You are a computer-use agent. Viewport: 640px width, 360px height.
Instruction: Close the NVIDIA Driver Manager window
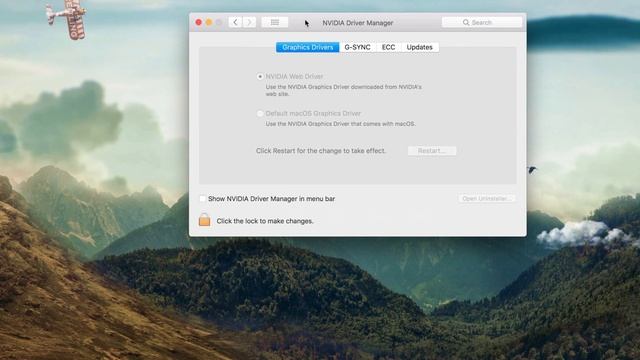pyautogui.click(x=199, y=22)
